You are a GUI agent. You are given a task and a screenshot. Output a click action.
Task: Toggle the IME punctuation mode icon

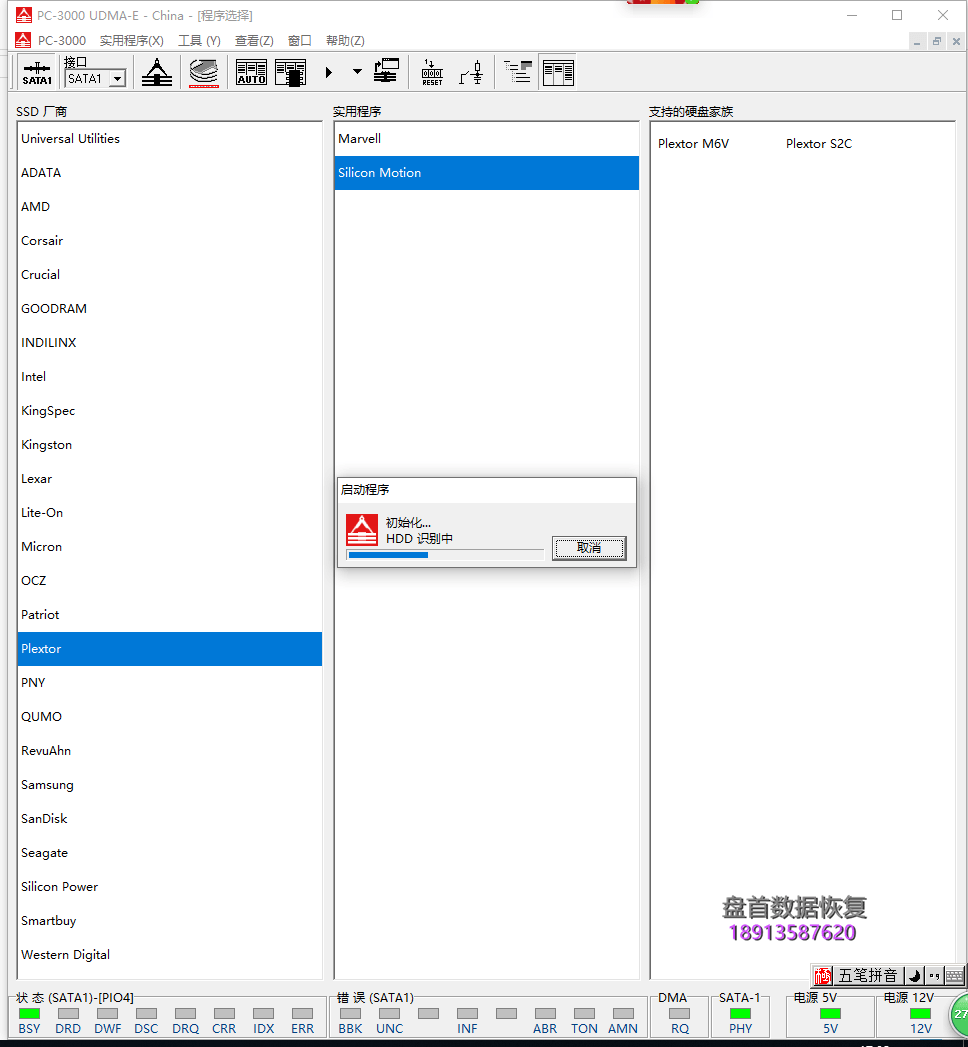tap(934, 976)
